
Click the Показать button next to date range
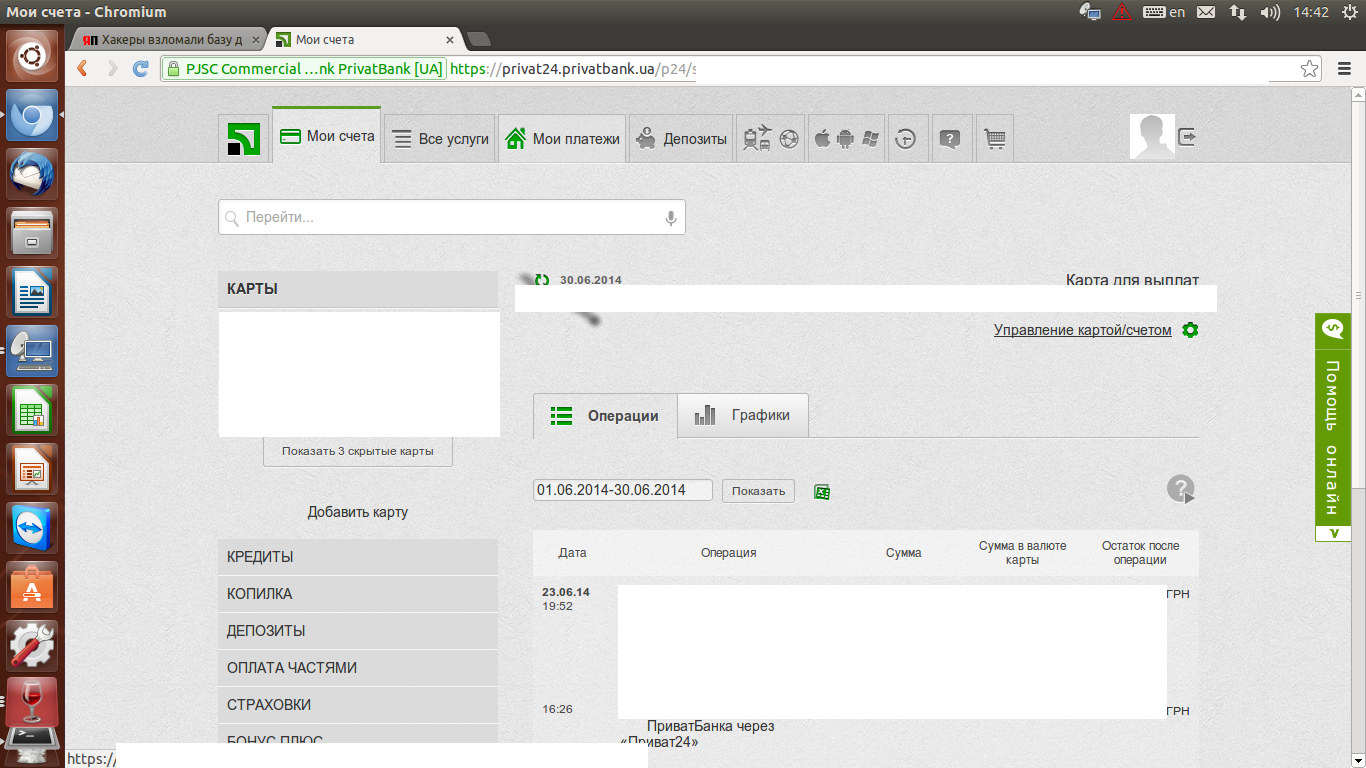click(758, 491)
